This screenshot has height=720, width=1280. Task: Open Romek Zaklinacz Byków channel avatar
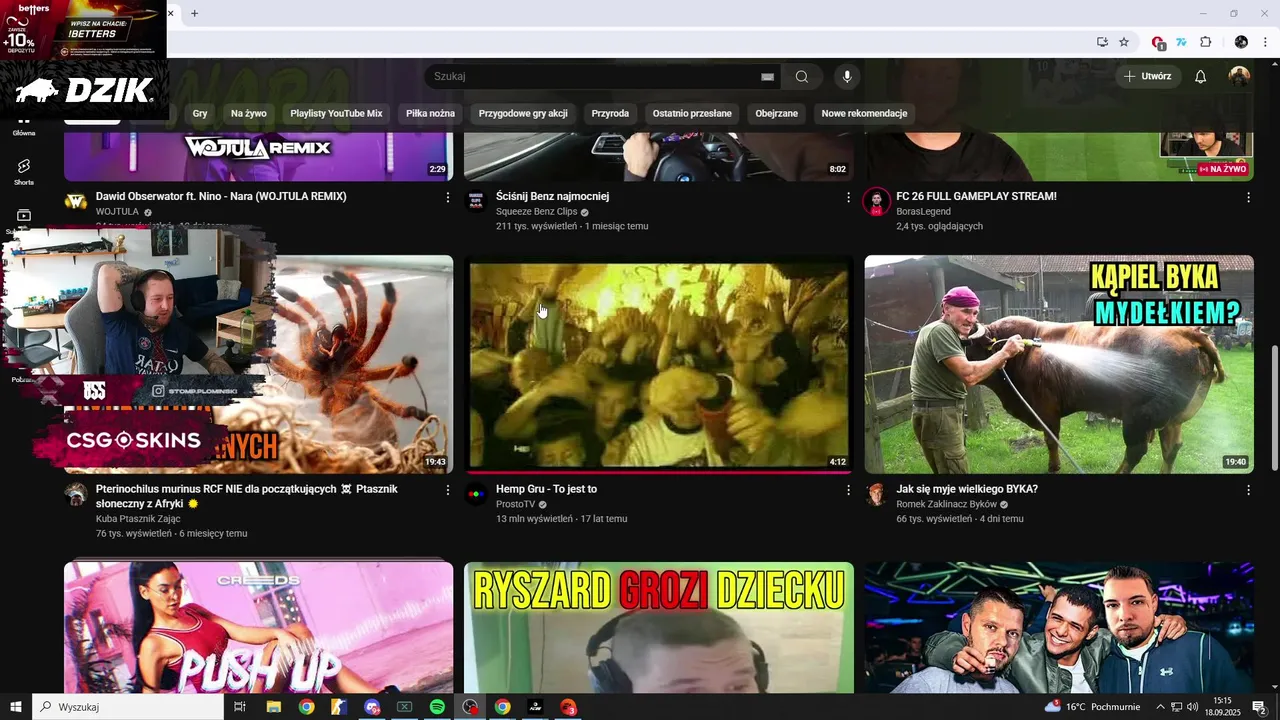pos(876,494)
